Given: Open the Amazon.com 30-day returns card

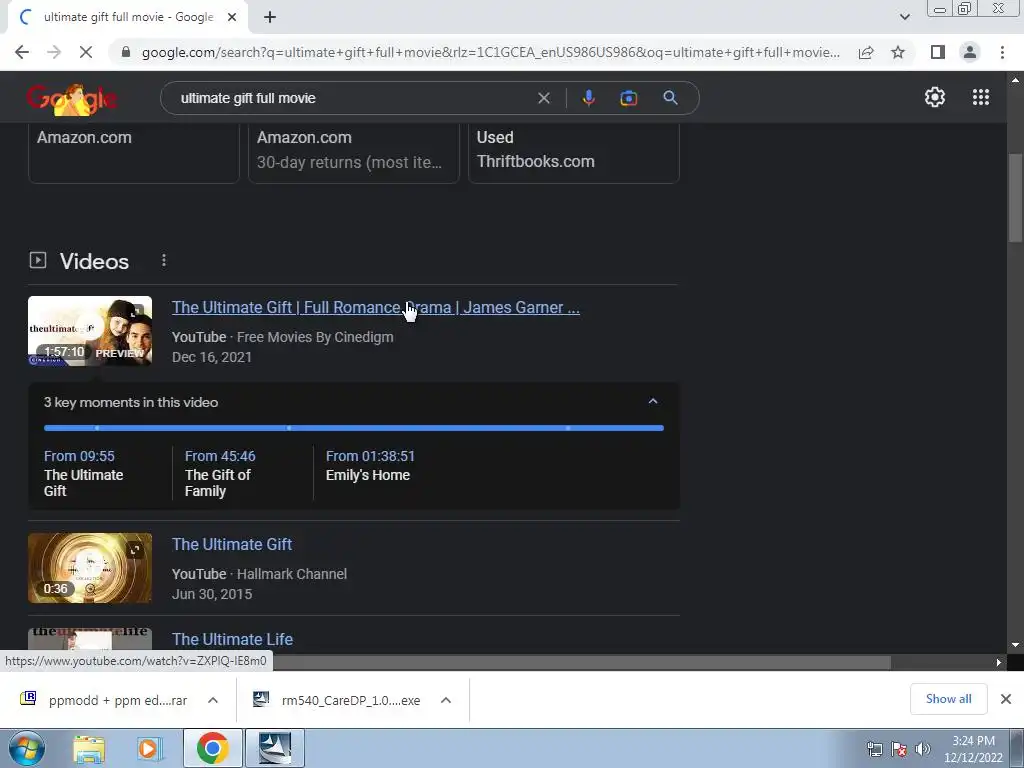Looking at the screenshot, I should [354, 152].
